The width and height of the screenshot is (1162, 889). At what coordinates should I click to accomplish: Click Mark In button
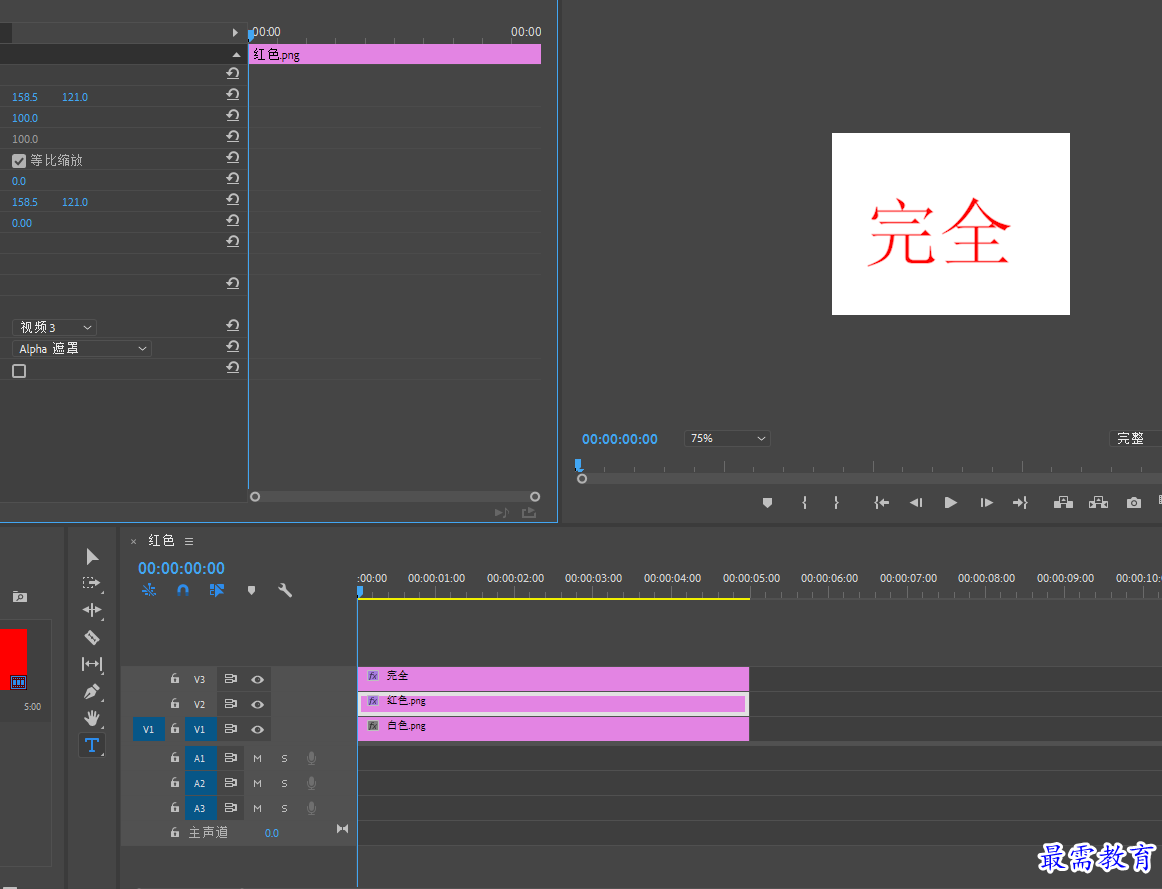point(804,503)
